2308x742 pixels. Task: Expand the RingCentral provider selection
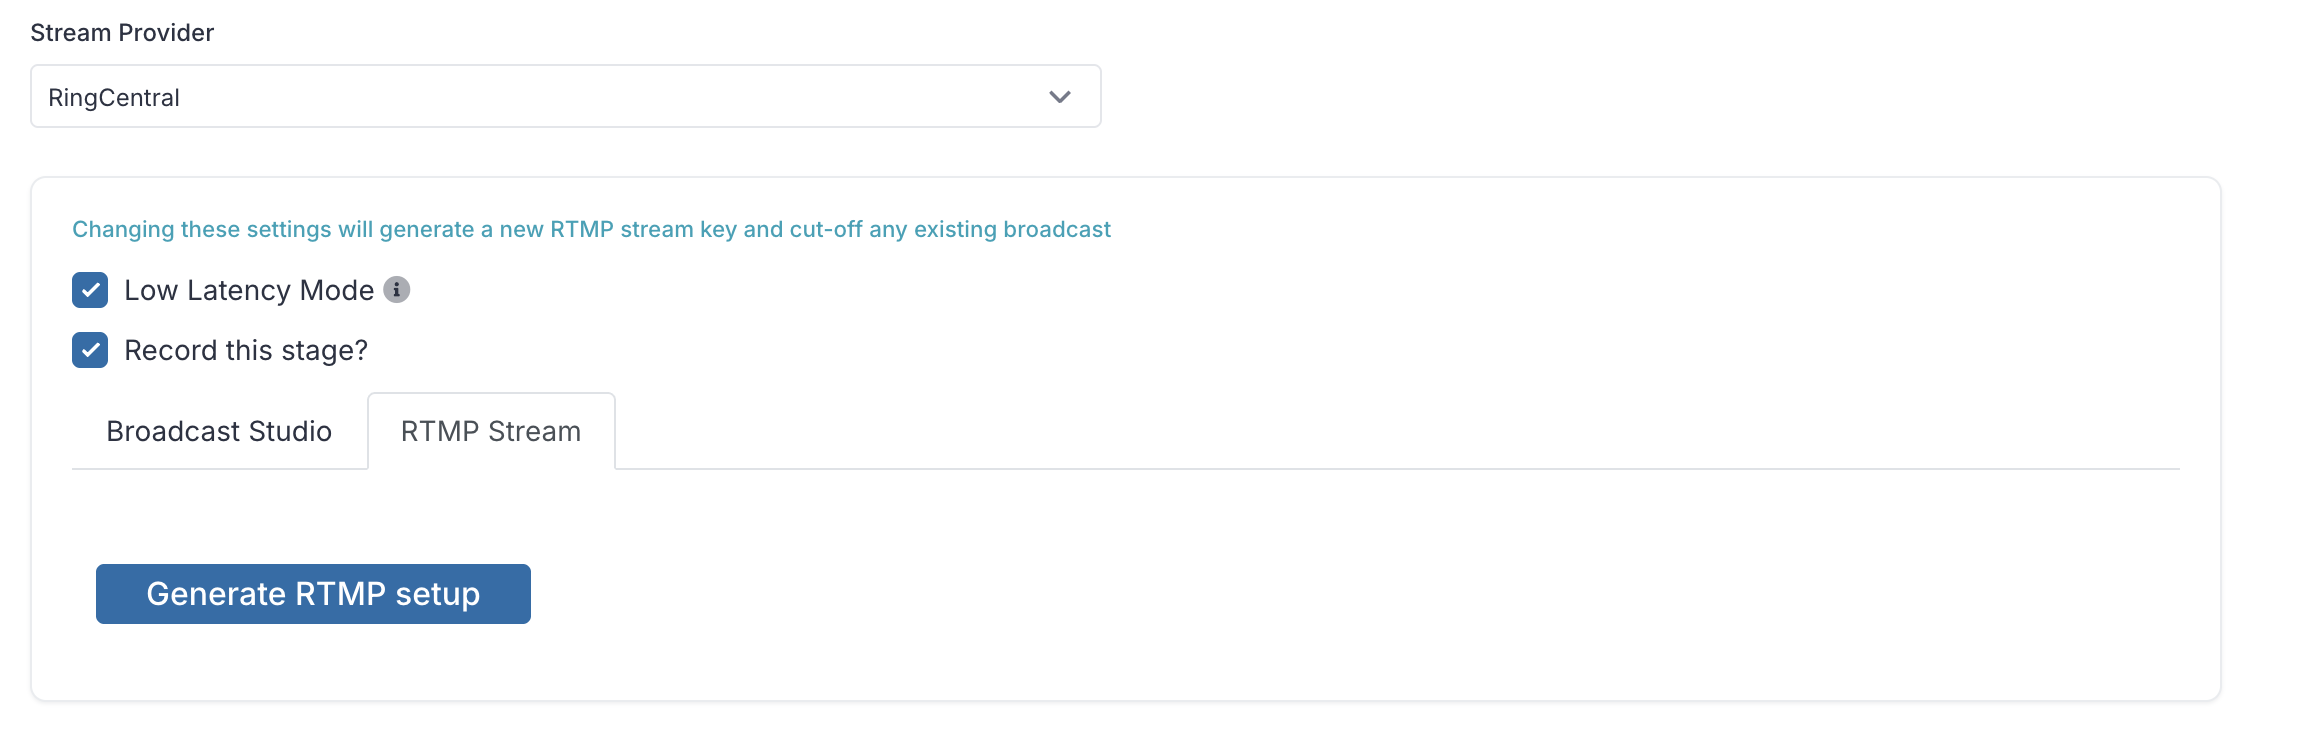point(566,96)
